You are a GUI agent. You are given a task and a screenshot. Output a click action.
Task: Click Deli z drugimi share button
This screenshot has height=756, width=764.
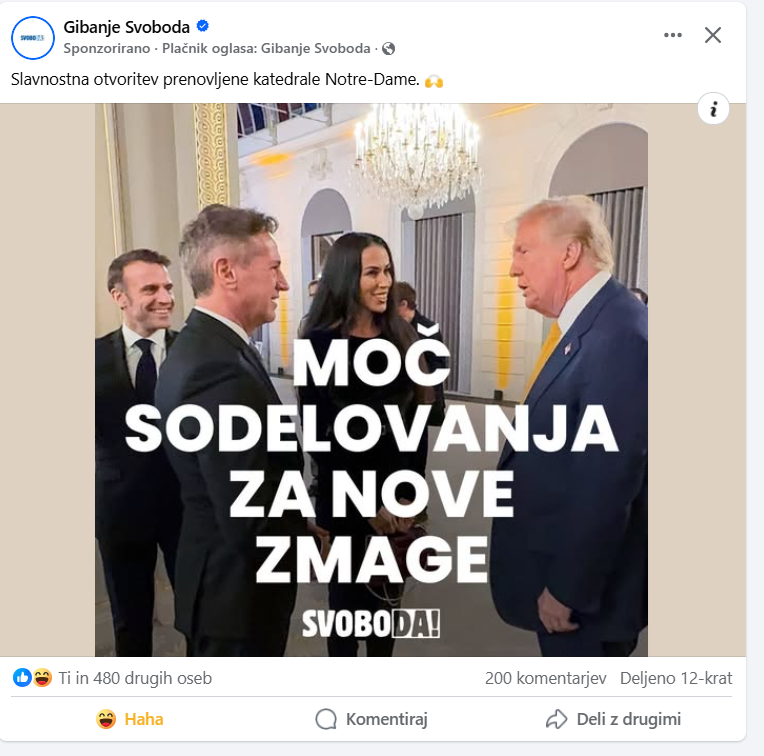(x=613, y=719)
